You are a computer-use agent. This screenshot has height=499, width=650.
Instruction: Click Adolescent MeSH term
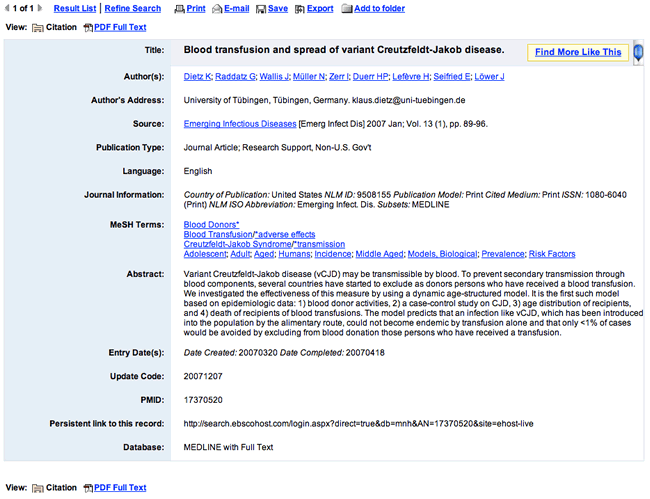click(205, 254)
